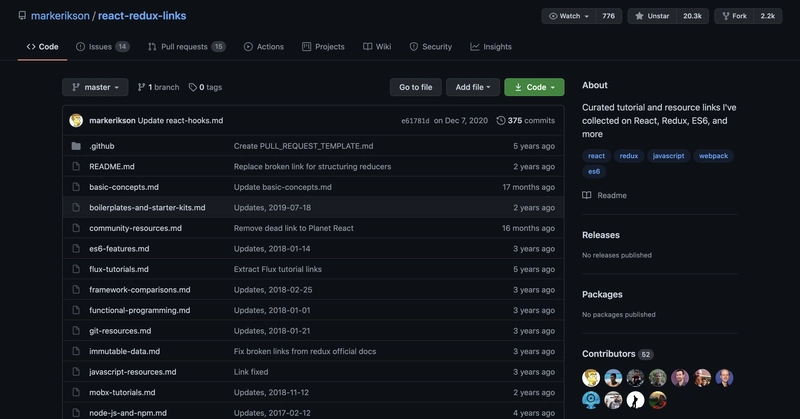
Task: Open commit message 'Remove dead link to Planet React'
Action: (293, 228)
